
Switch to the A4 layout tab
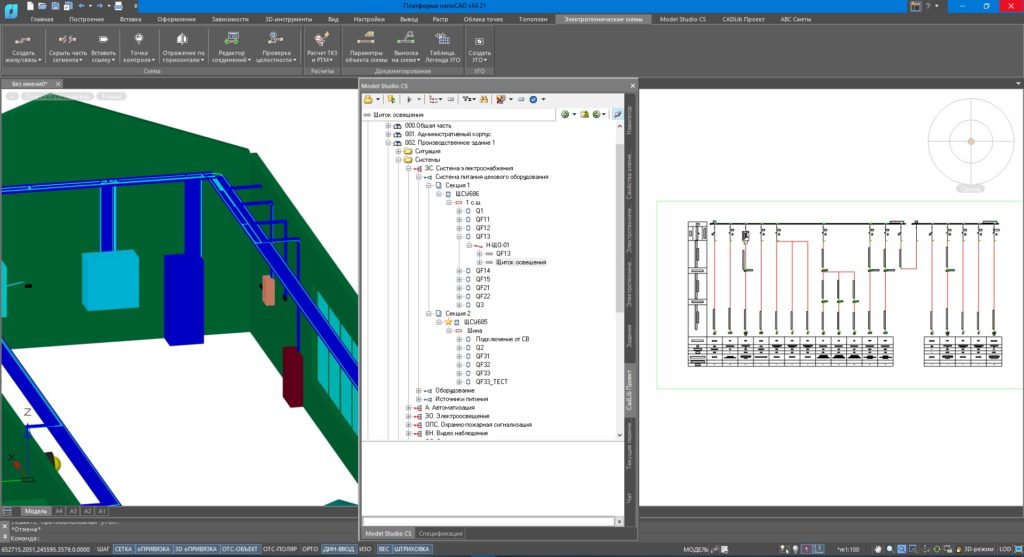coord(59,510)
